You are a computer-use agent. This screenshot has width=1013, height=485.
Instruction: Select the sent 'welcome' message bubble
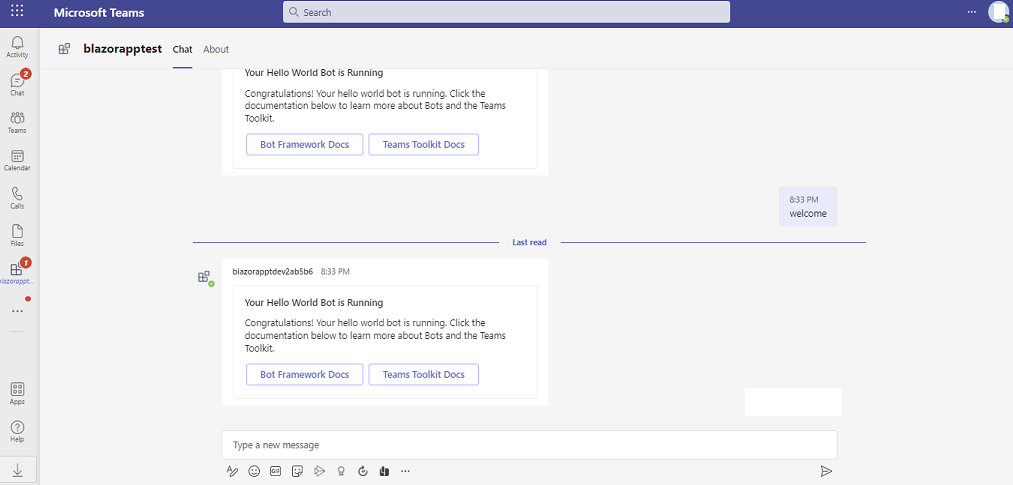808,207
